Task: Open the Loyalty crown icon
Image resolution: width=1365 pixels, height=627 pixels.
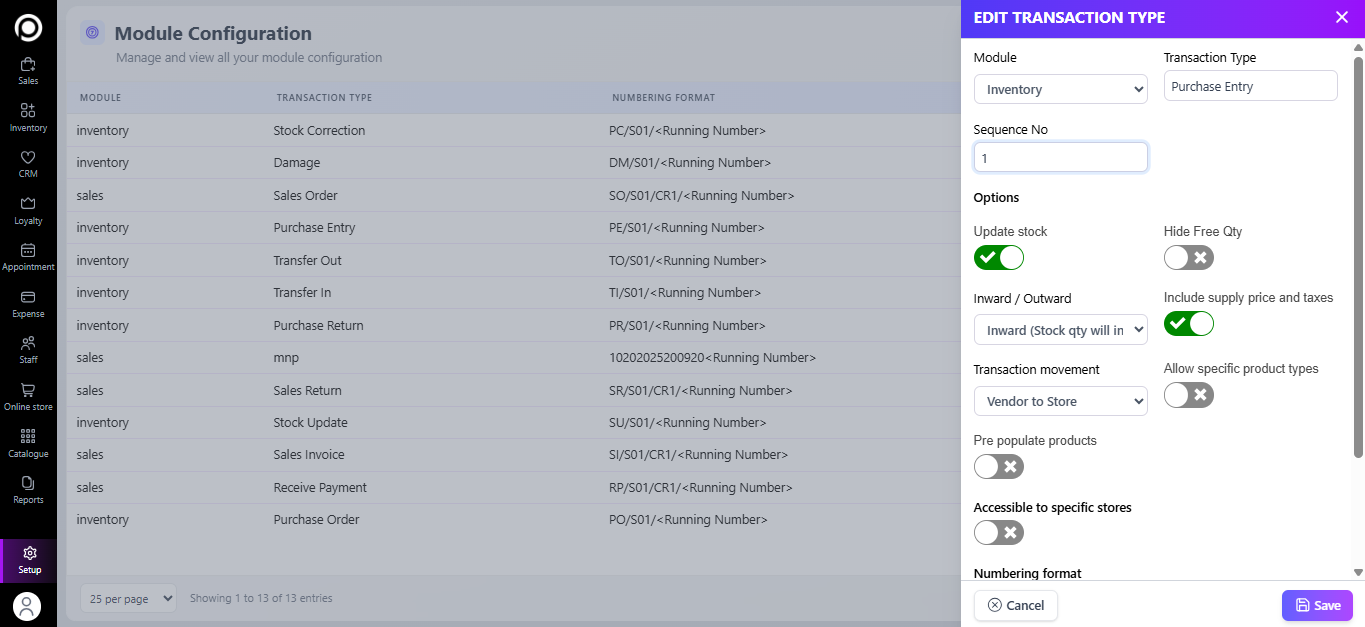Action: [x=28, y=205]
